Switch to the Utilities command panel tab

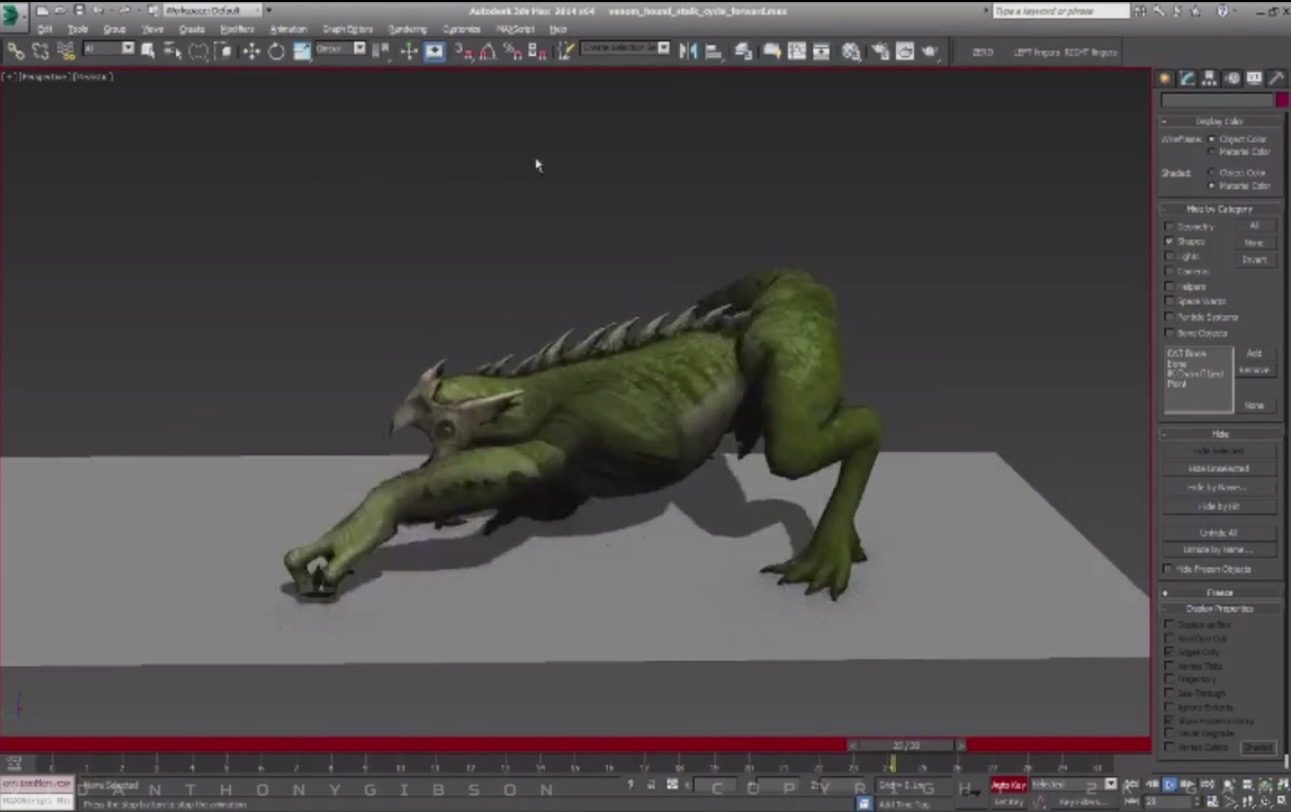1277,78
